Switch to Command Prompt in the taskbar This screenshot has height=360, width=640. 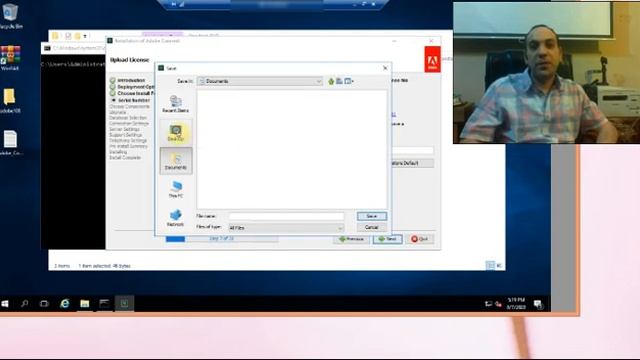point(104,304)
